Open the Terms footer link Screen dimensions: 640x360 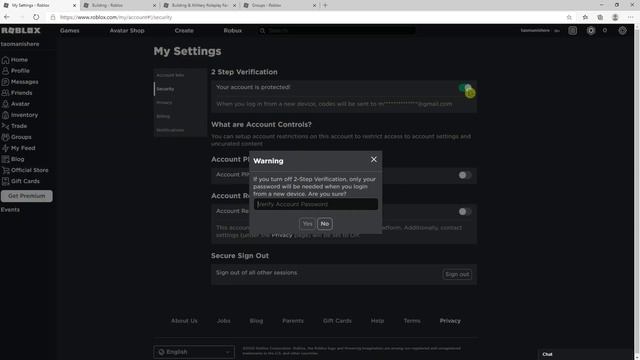(x=412, y=321)
